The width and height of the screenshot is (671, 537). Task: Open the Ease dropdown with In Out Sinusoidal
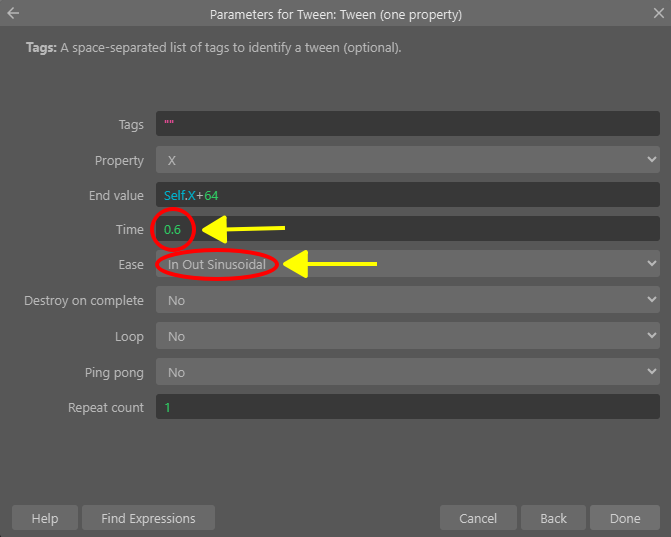tap(407, 264)
